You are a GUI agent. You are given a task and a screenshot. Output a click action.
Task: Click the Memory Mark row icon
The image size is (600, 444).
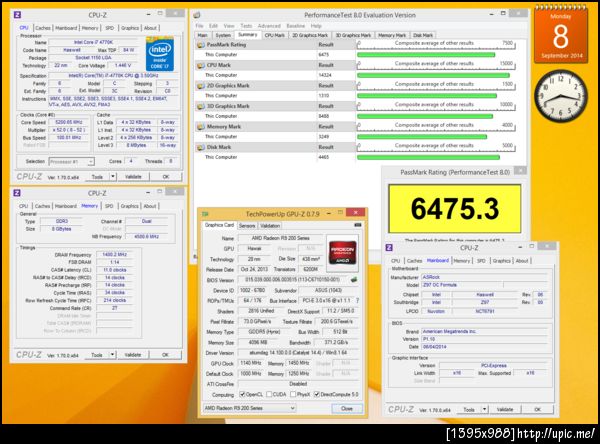coord(201,127)
